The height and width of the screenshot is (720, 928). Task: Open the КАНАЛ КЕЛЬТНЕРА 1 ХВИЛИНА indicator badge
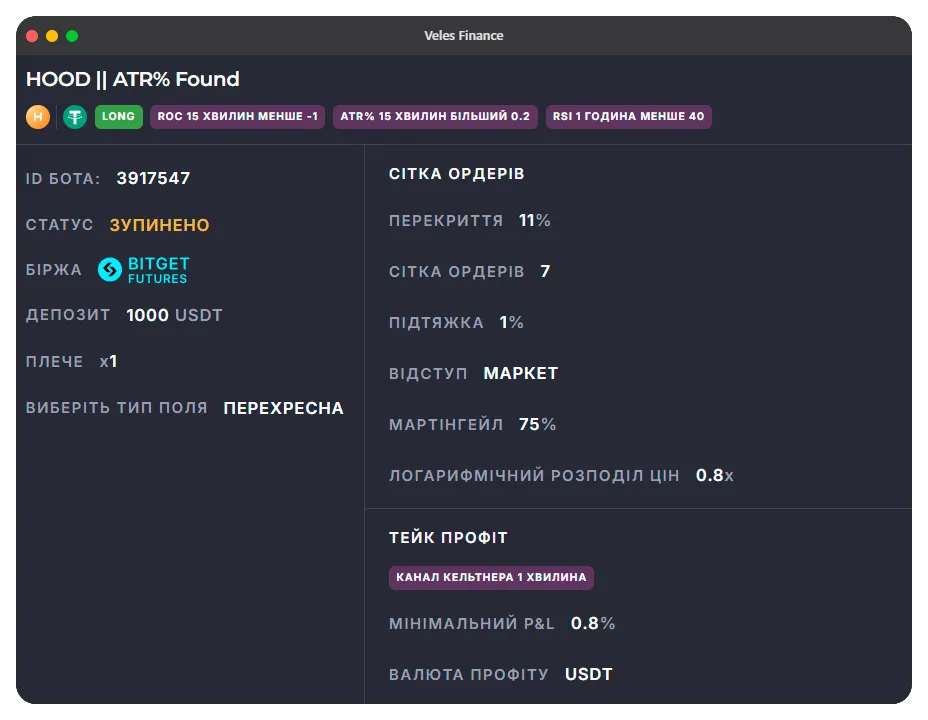point(491,577)
